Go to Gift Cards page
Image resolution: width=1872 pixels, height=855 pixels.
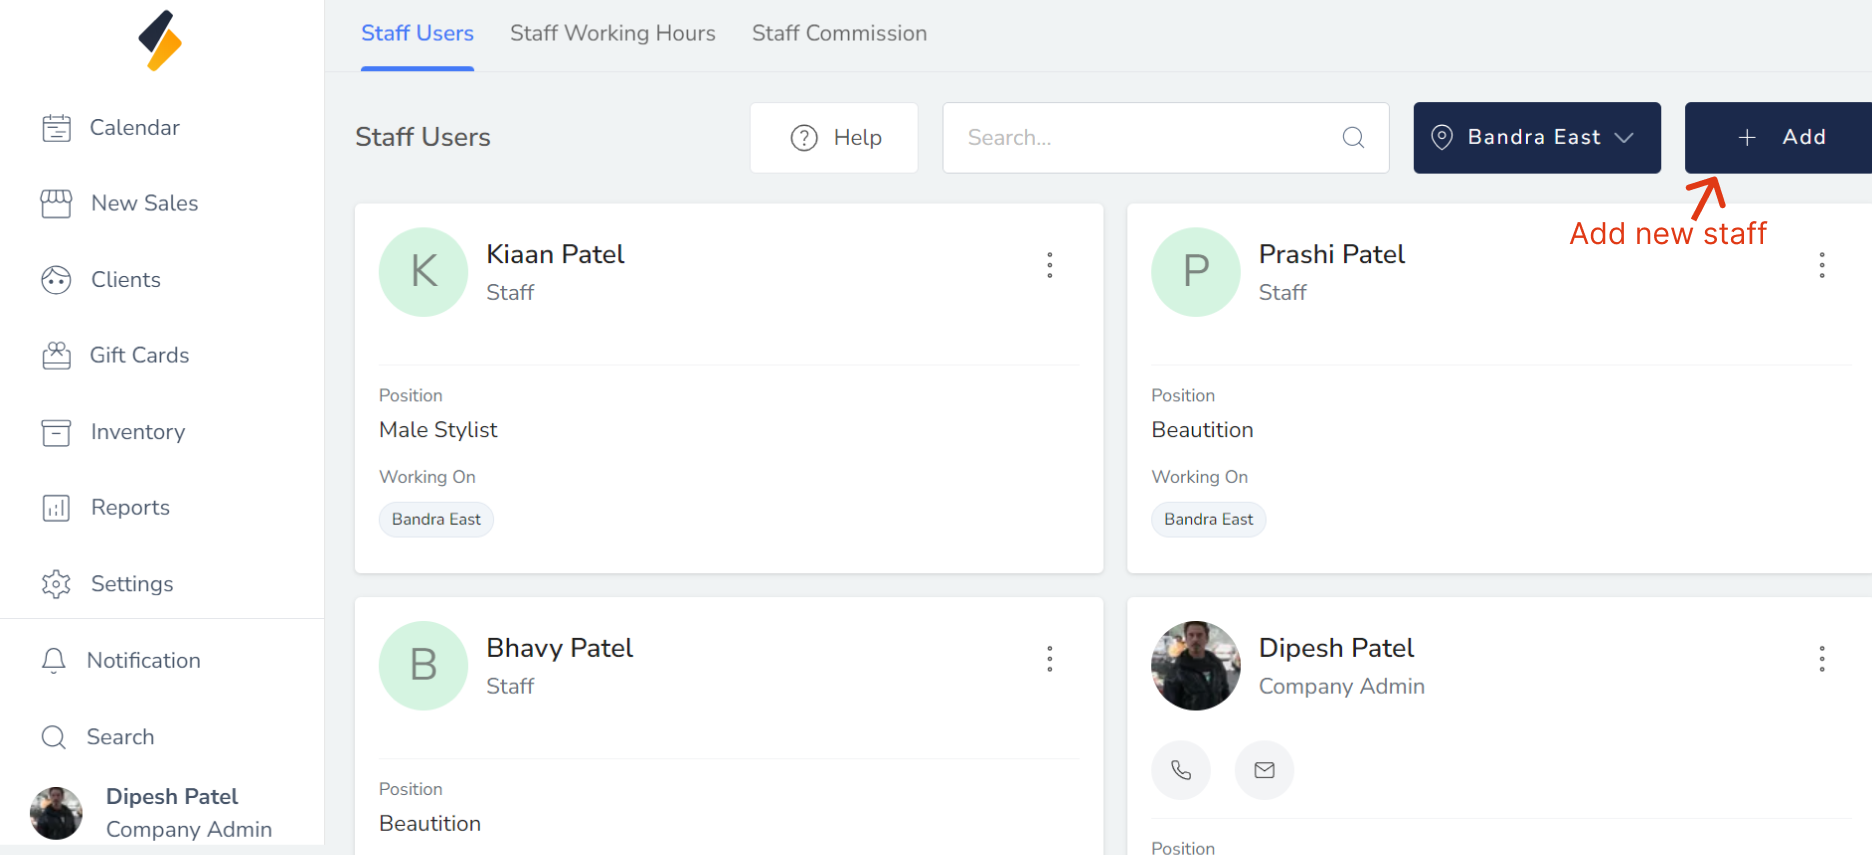(139, 356)
